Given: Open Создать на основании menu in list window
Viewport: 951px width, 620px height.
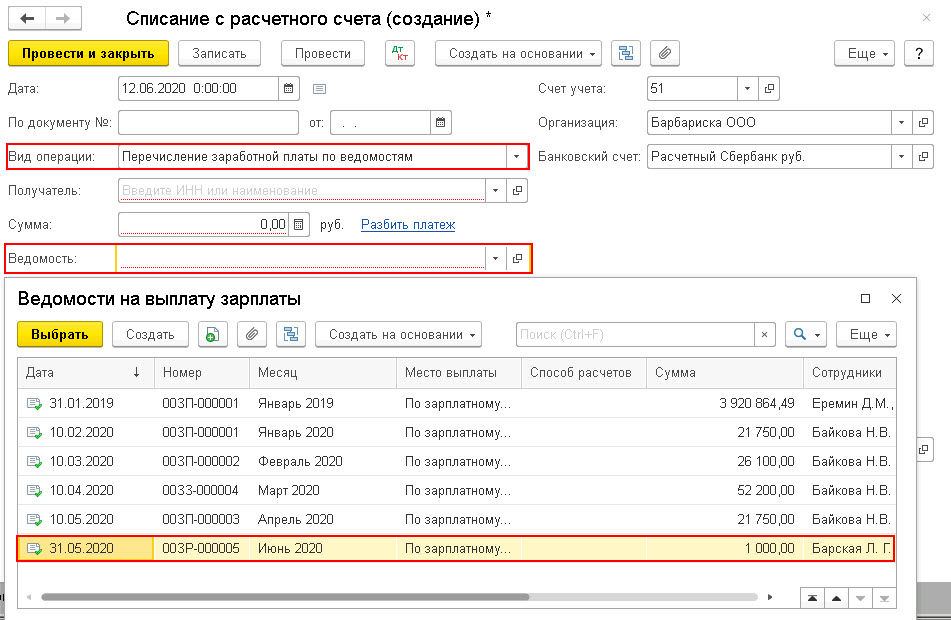Looking at the screenshot, I should (x=398, y=334).
